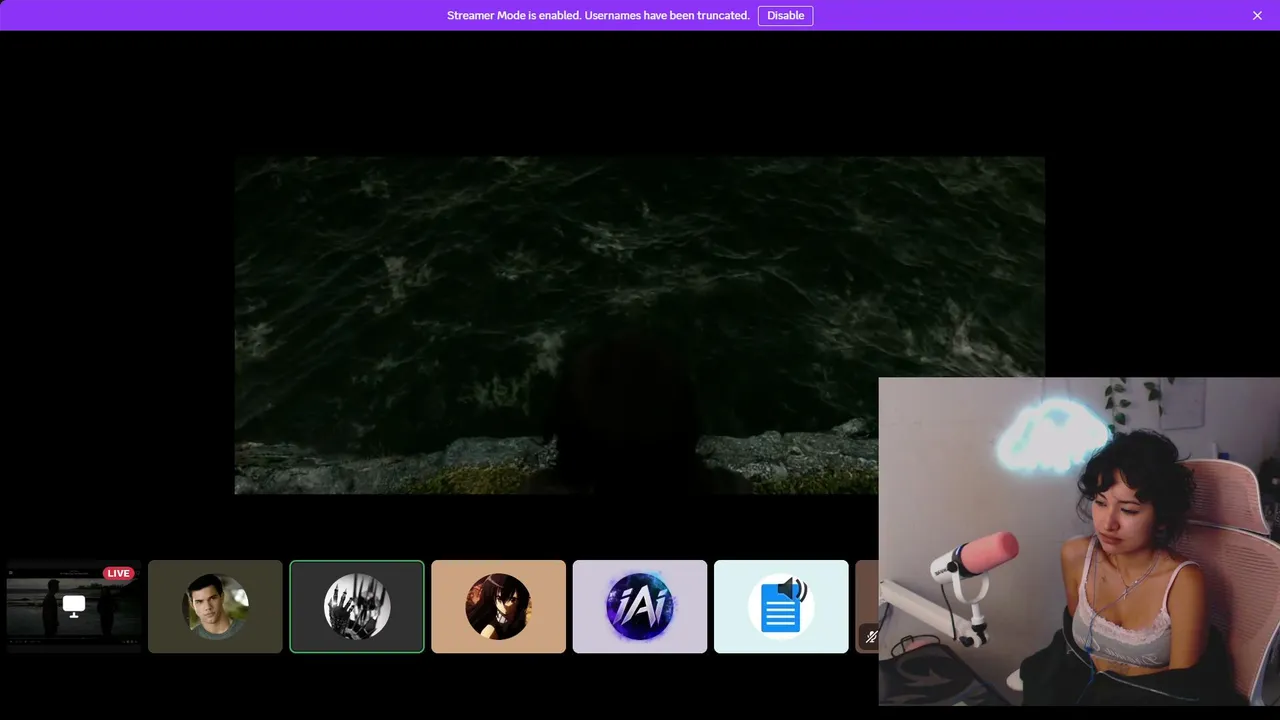Click the monitor icon on the LIVE tile

[x=74, y=605]
